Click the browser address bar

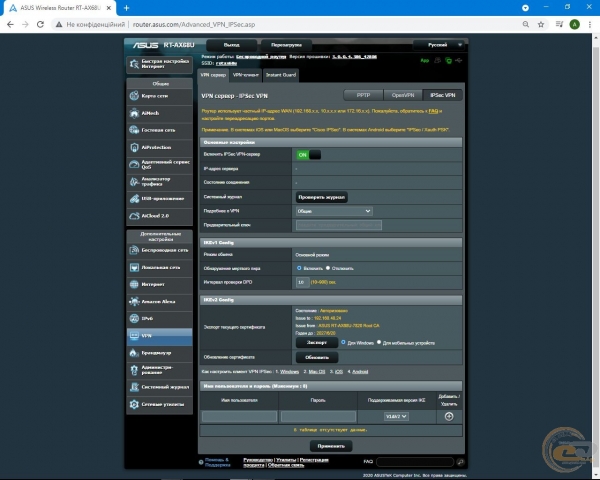[285, 24]
